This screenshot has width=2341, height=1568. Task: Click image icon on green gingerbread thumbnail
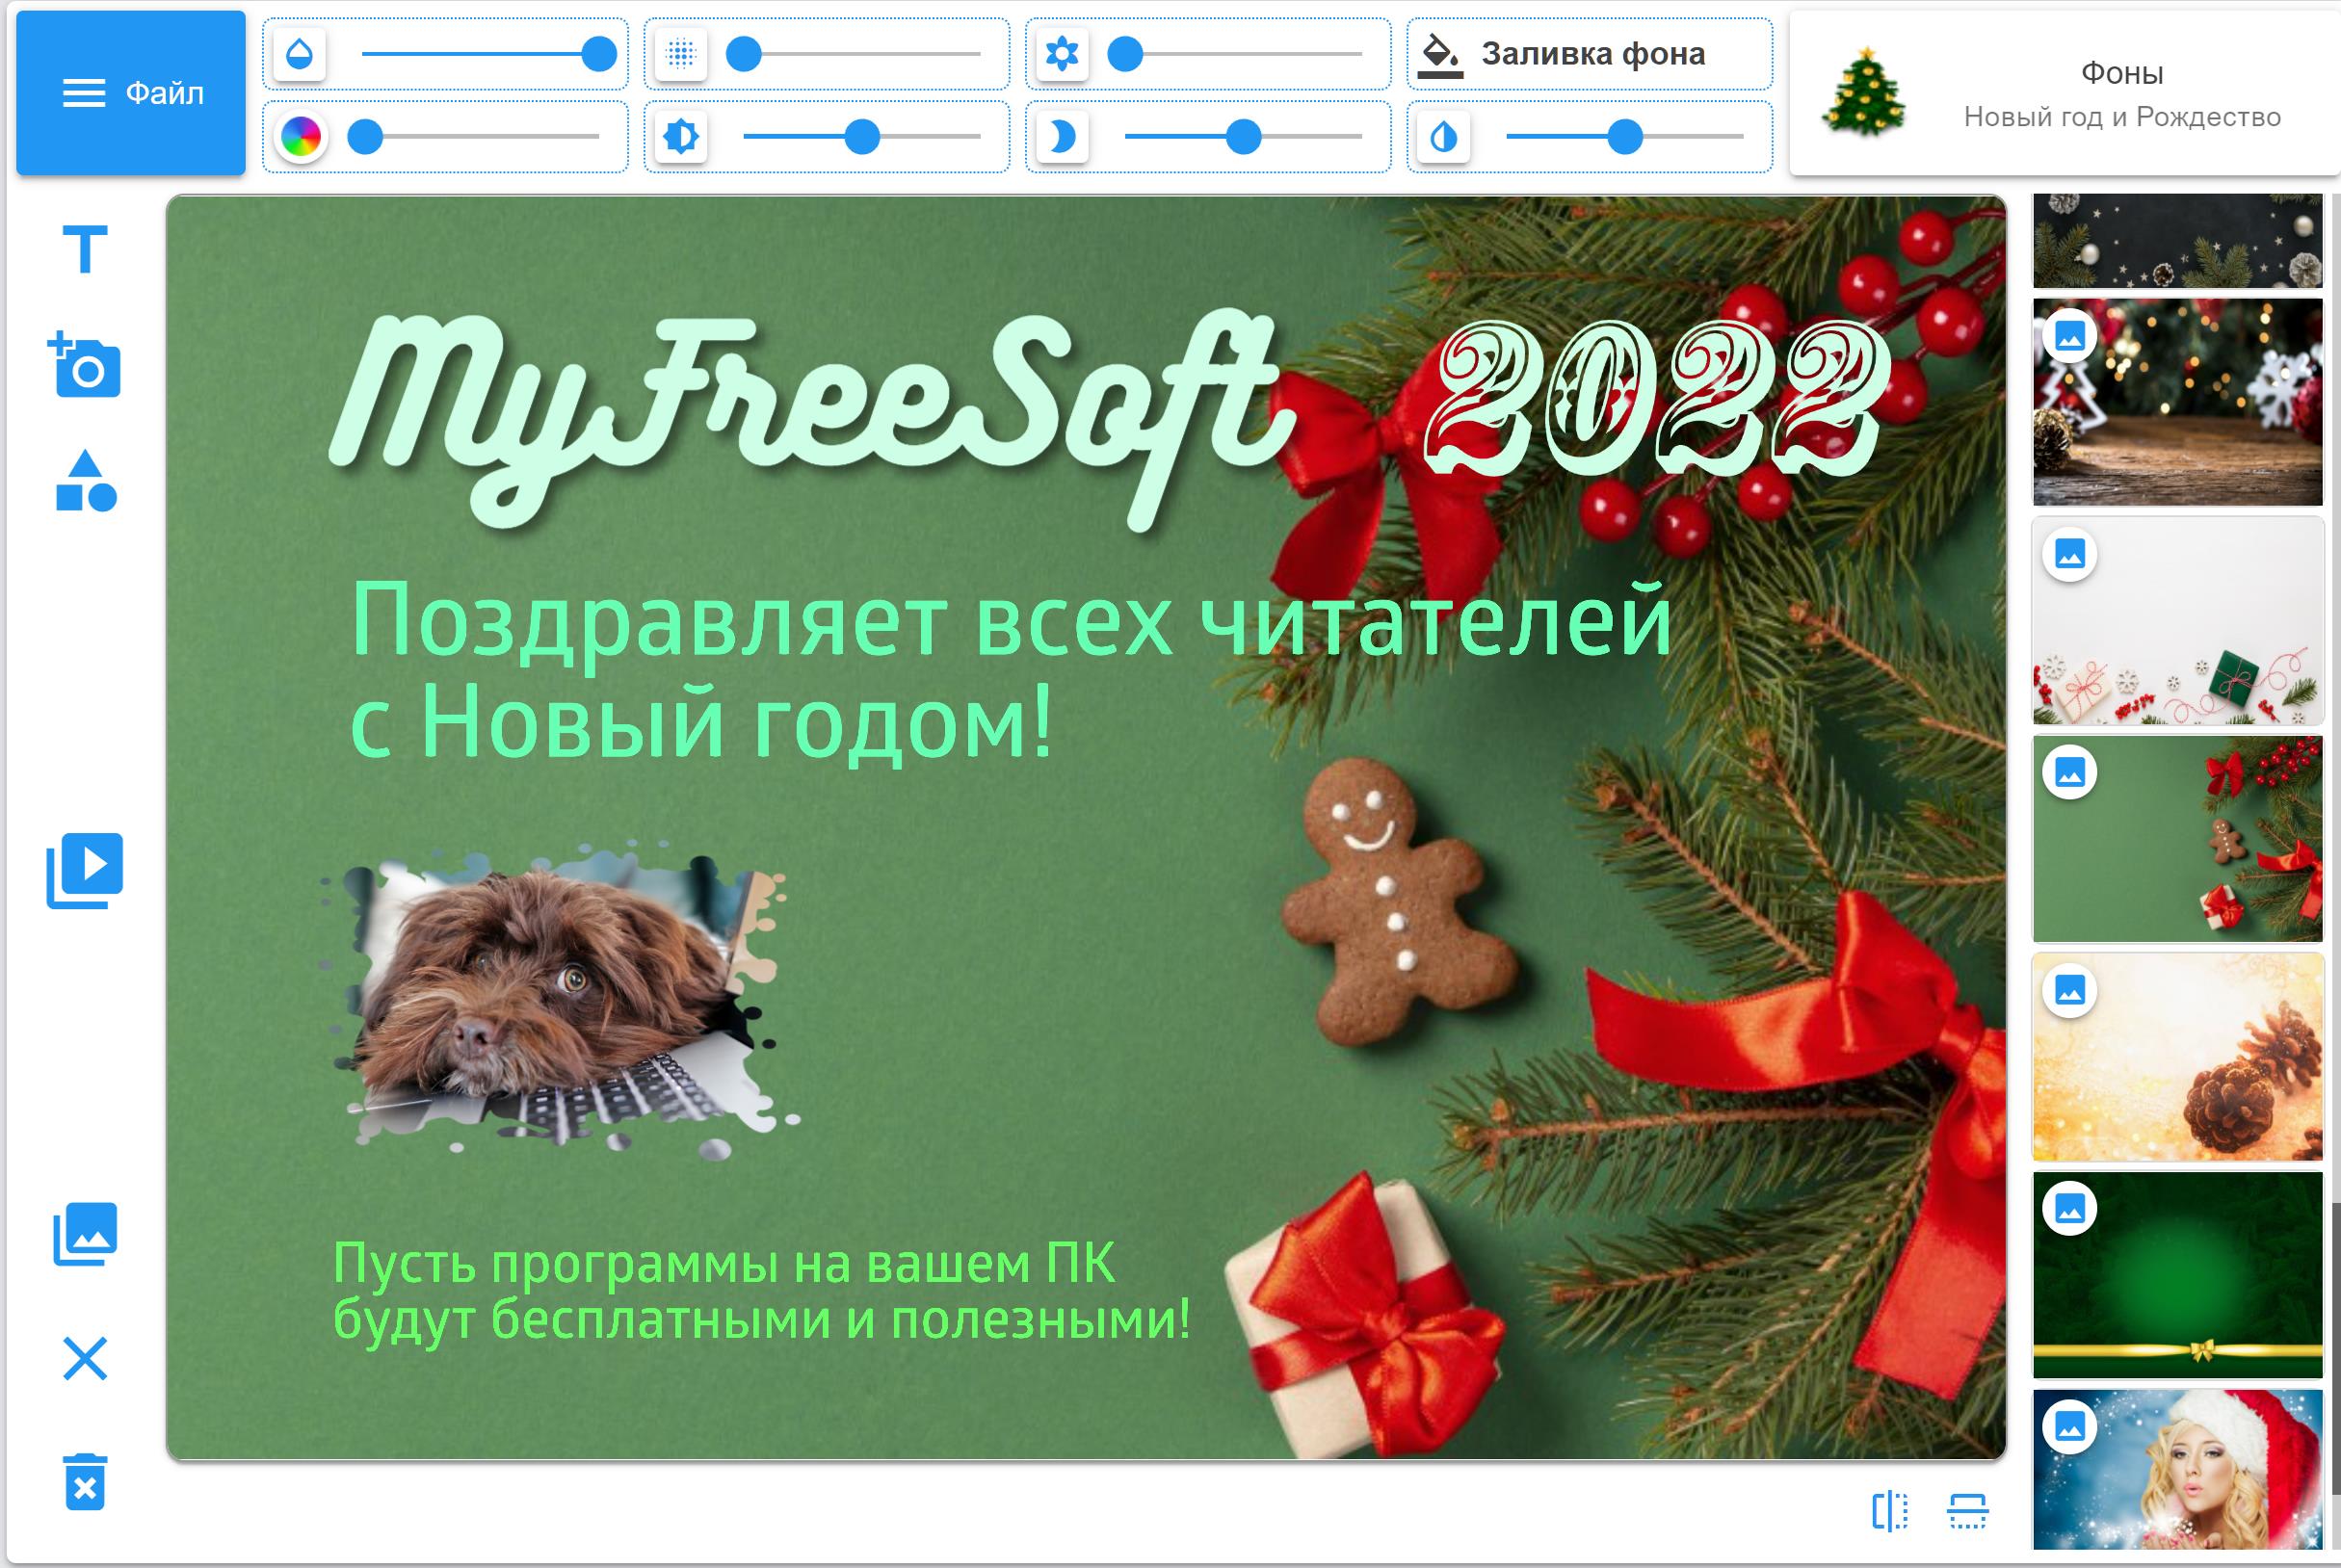click(x=2070, y=772)
